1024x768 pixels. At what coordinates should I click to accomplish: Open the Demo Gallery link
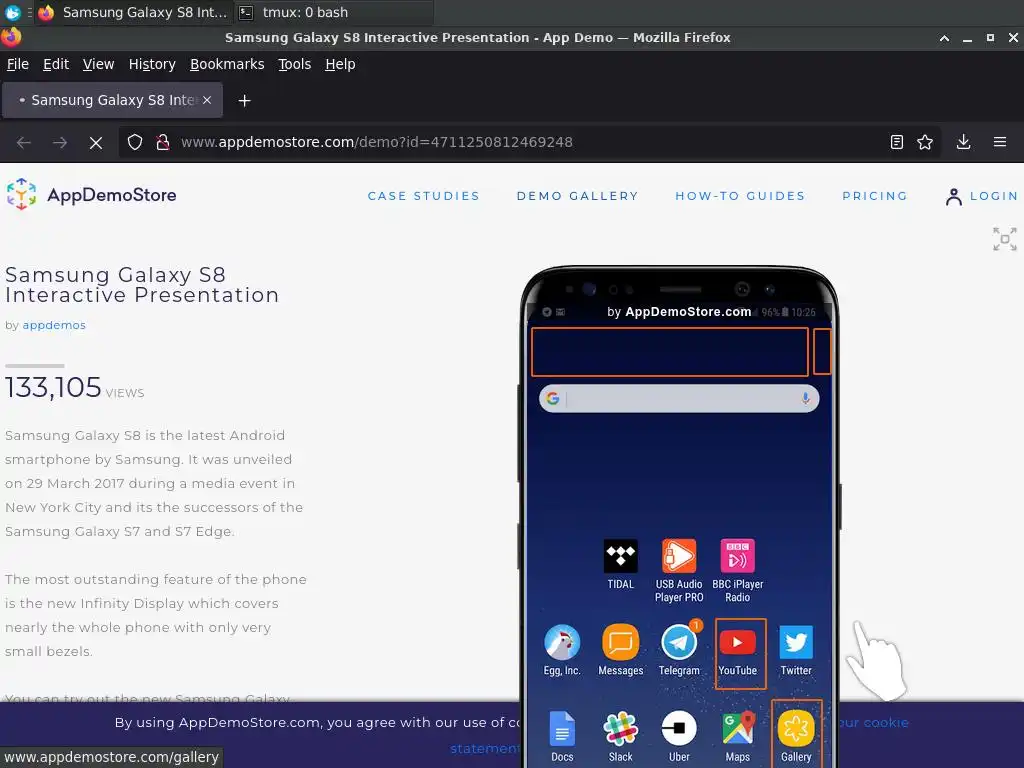(577, 196)
